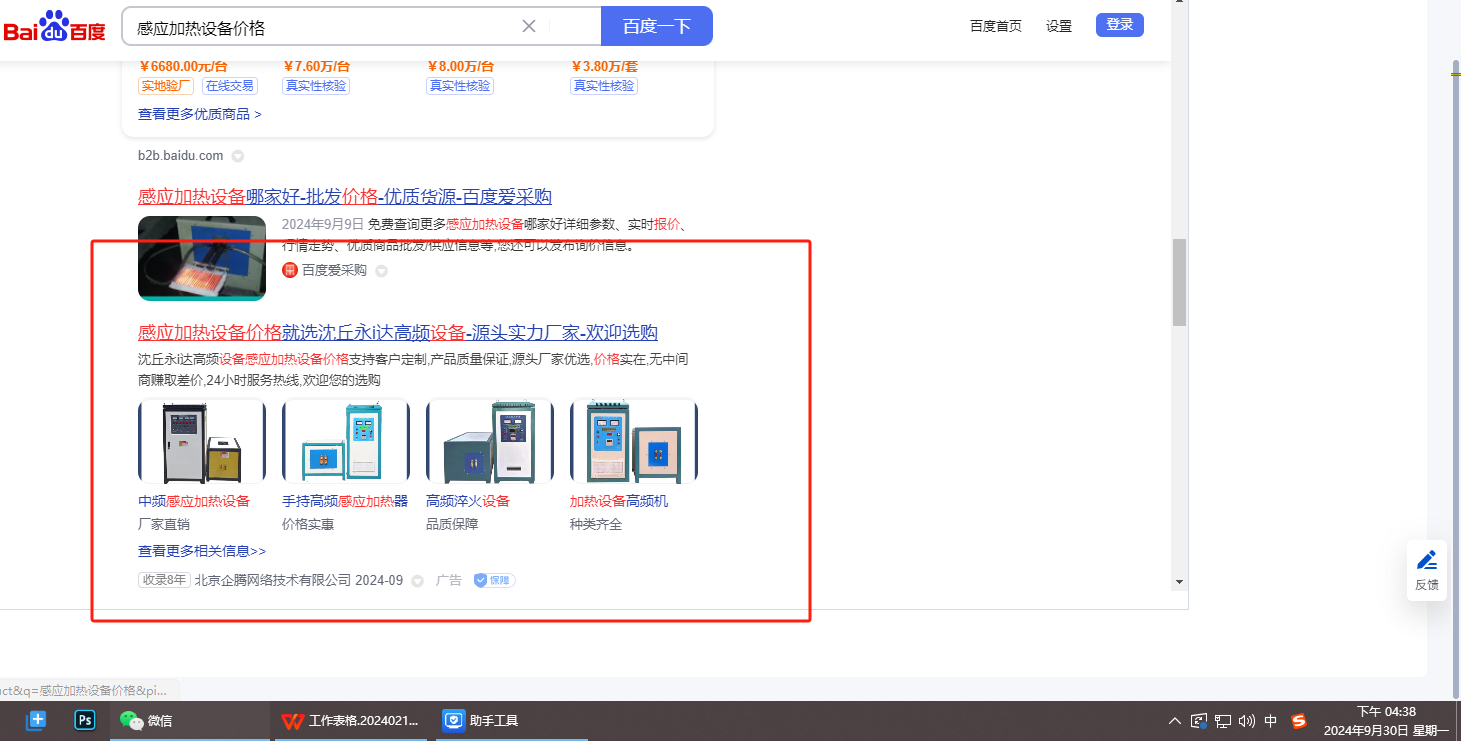The image size is (1461, 741).
Task: Switch to 助手工具 taskbar window
Action: (513, 720)
